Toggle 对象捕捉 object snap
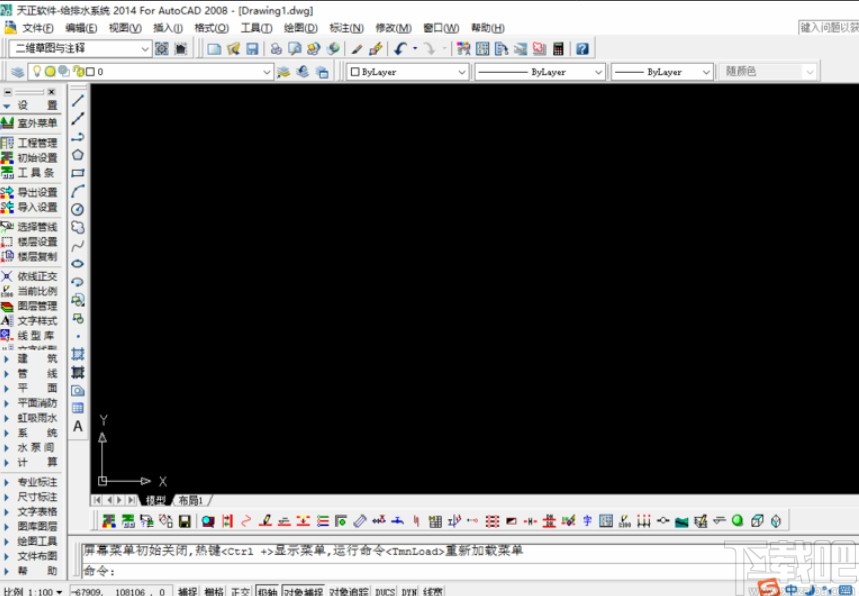This screenshot has width=859, height=596. tap(303, 591)
